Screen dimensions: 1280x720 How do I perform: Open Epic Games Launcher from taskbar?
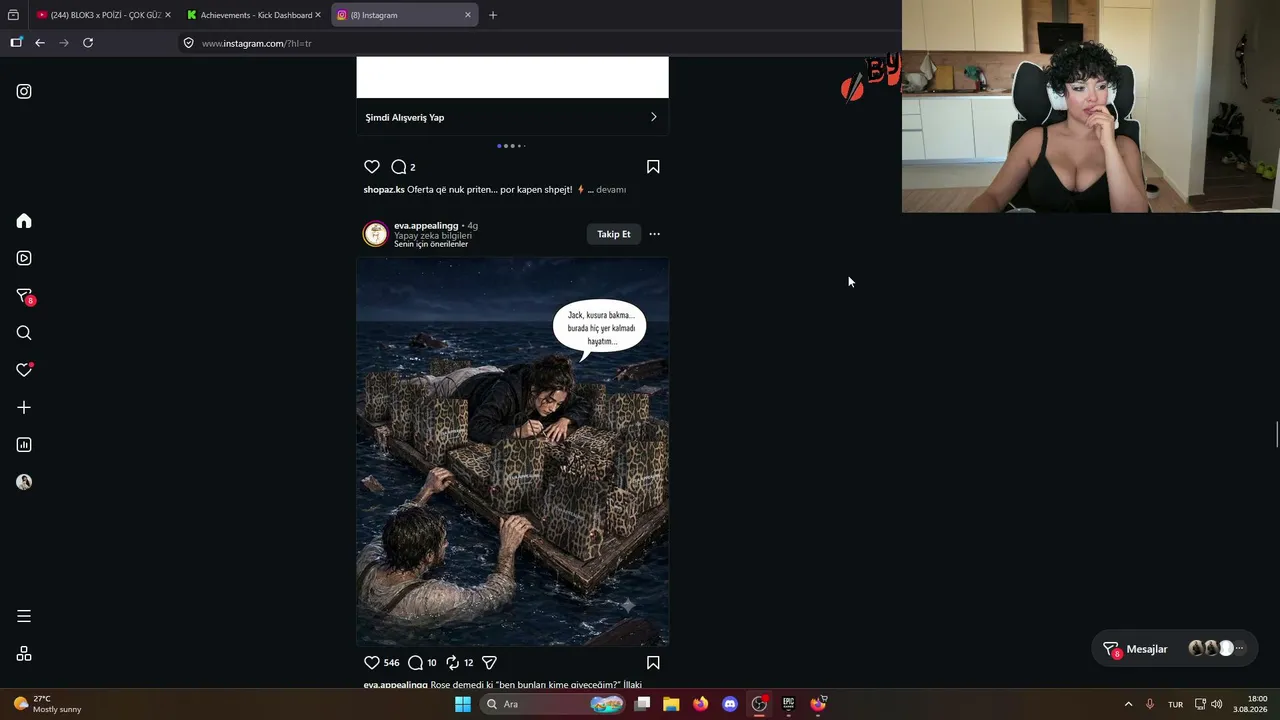pyautogui.click(x=789, y=704)
